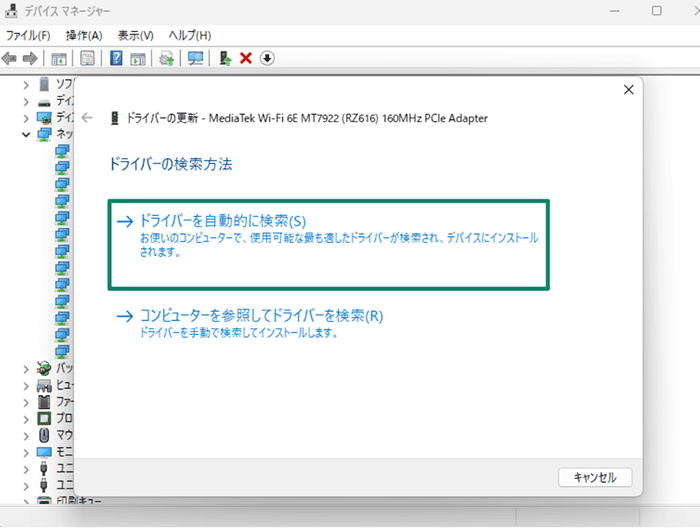Click the update device driver toolbar icon
The image size is (700, 528).
[225, 58]
